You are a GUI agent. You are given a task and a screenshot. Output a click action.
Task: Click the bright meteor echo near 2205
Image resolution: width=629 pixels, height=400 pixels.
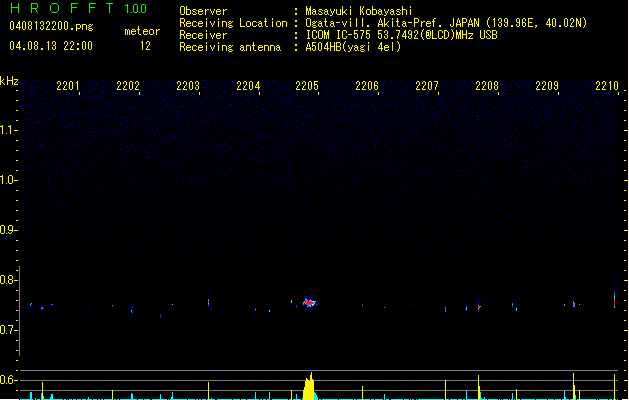coord(309,302)
